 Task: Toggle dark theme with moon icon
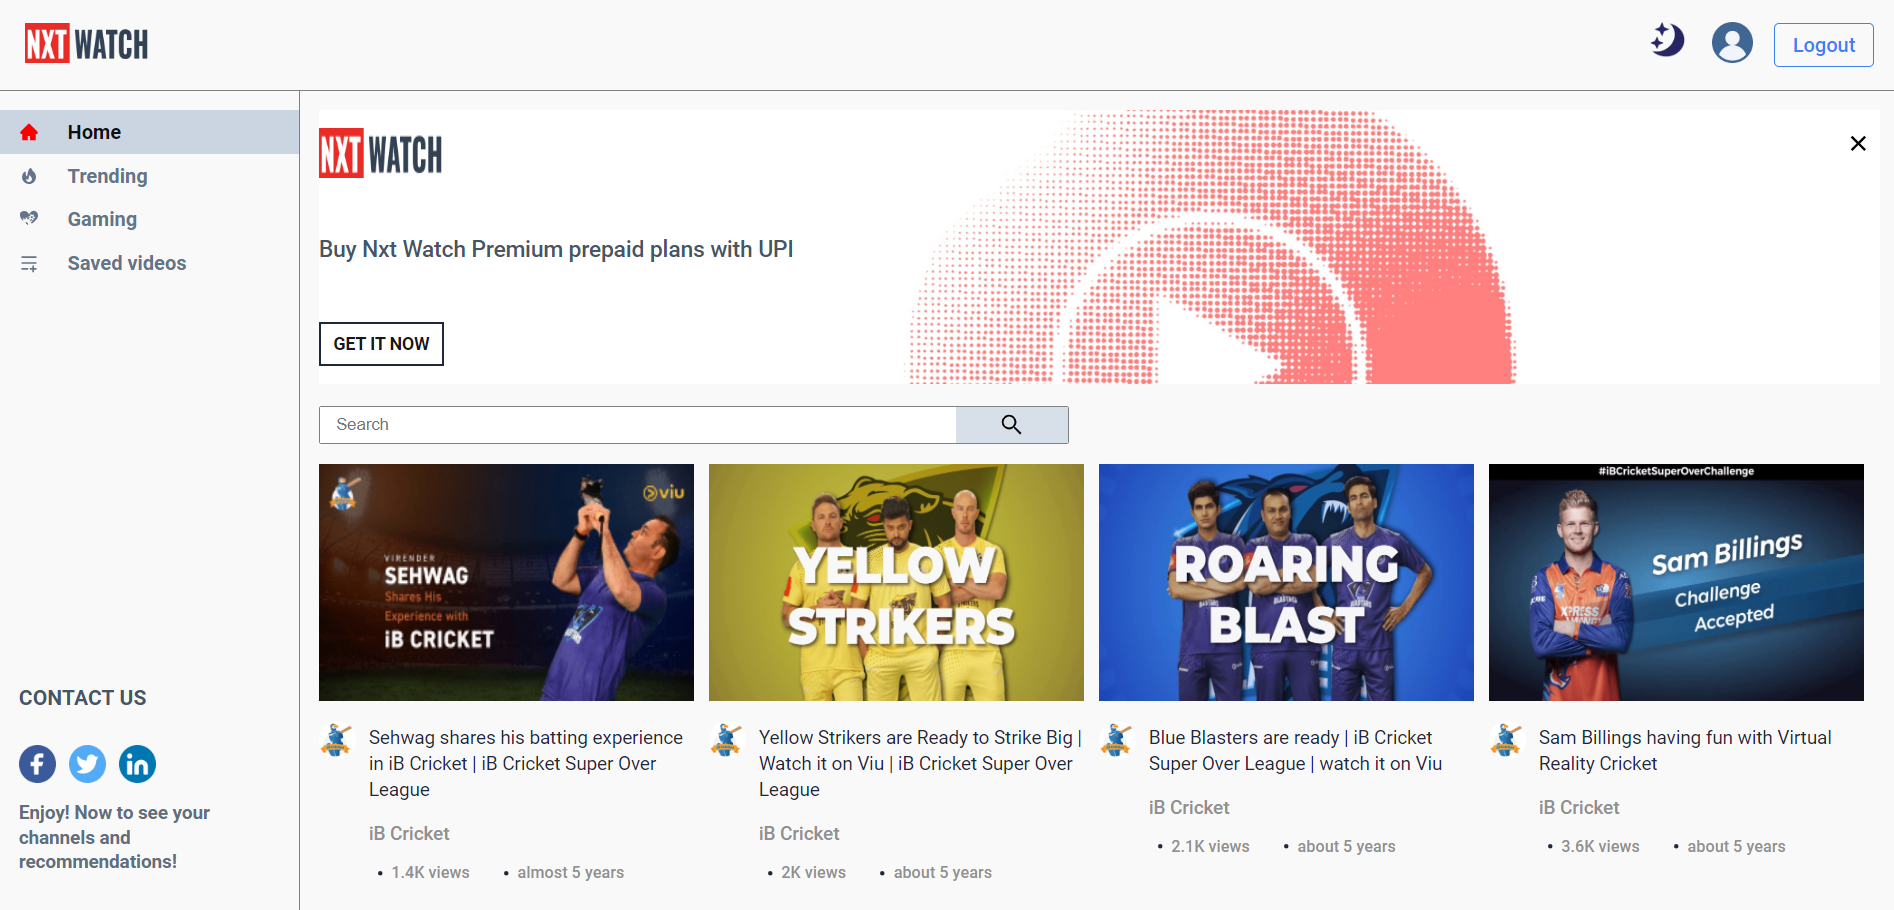click(1667, 41)
